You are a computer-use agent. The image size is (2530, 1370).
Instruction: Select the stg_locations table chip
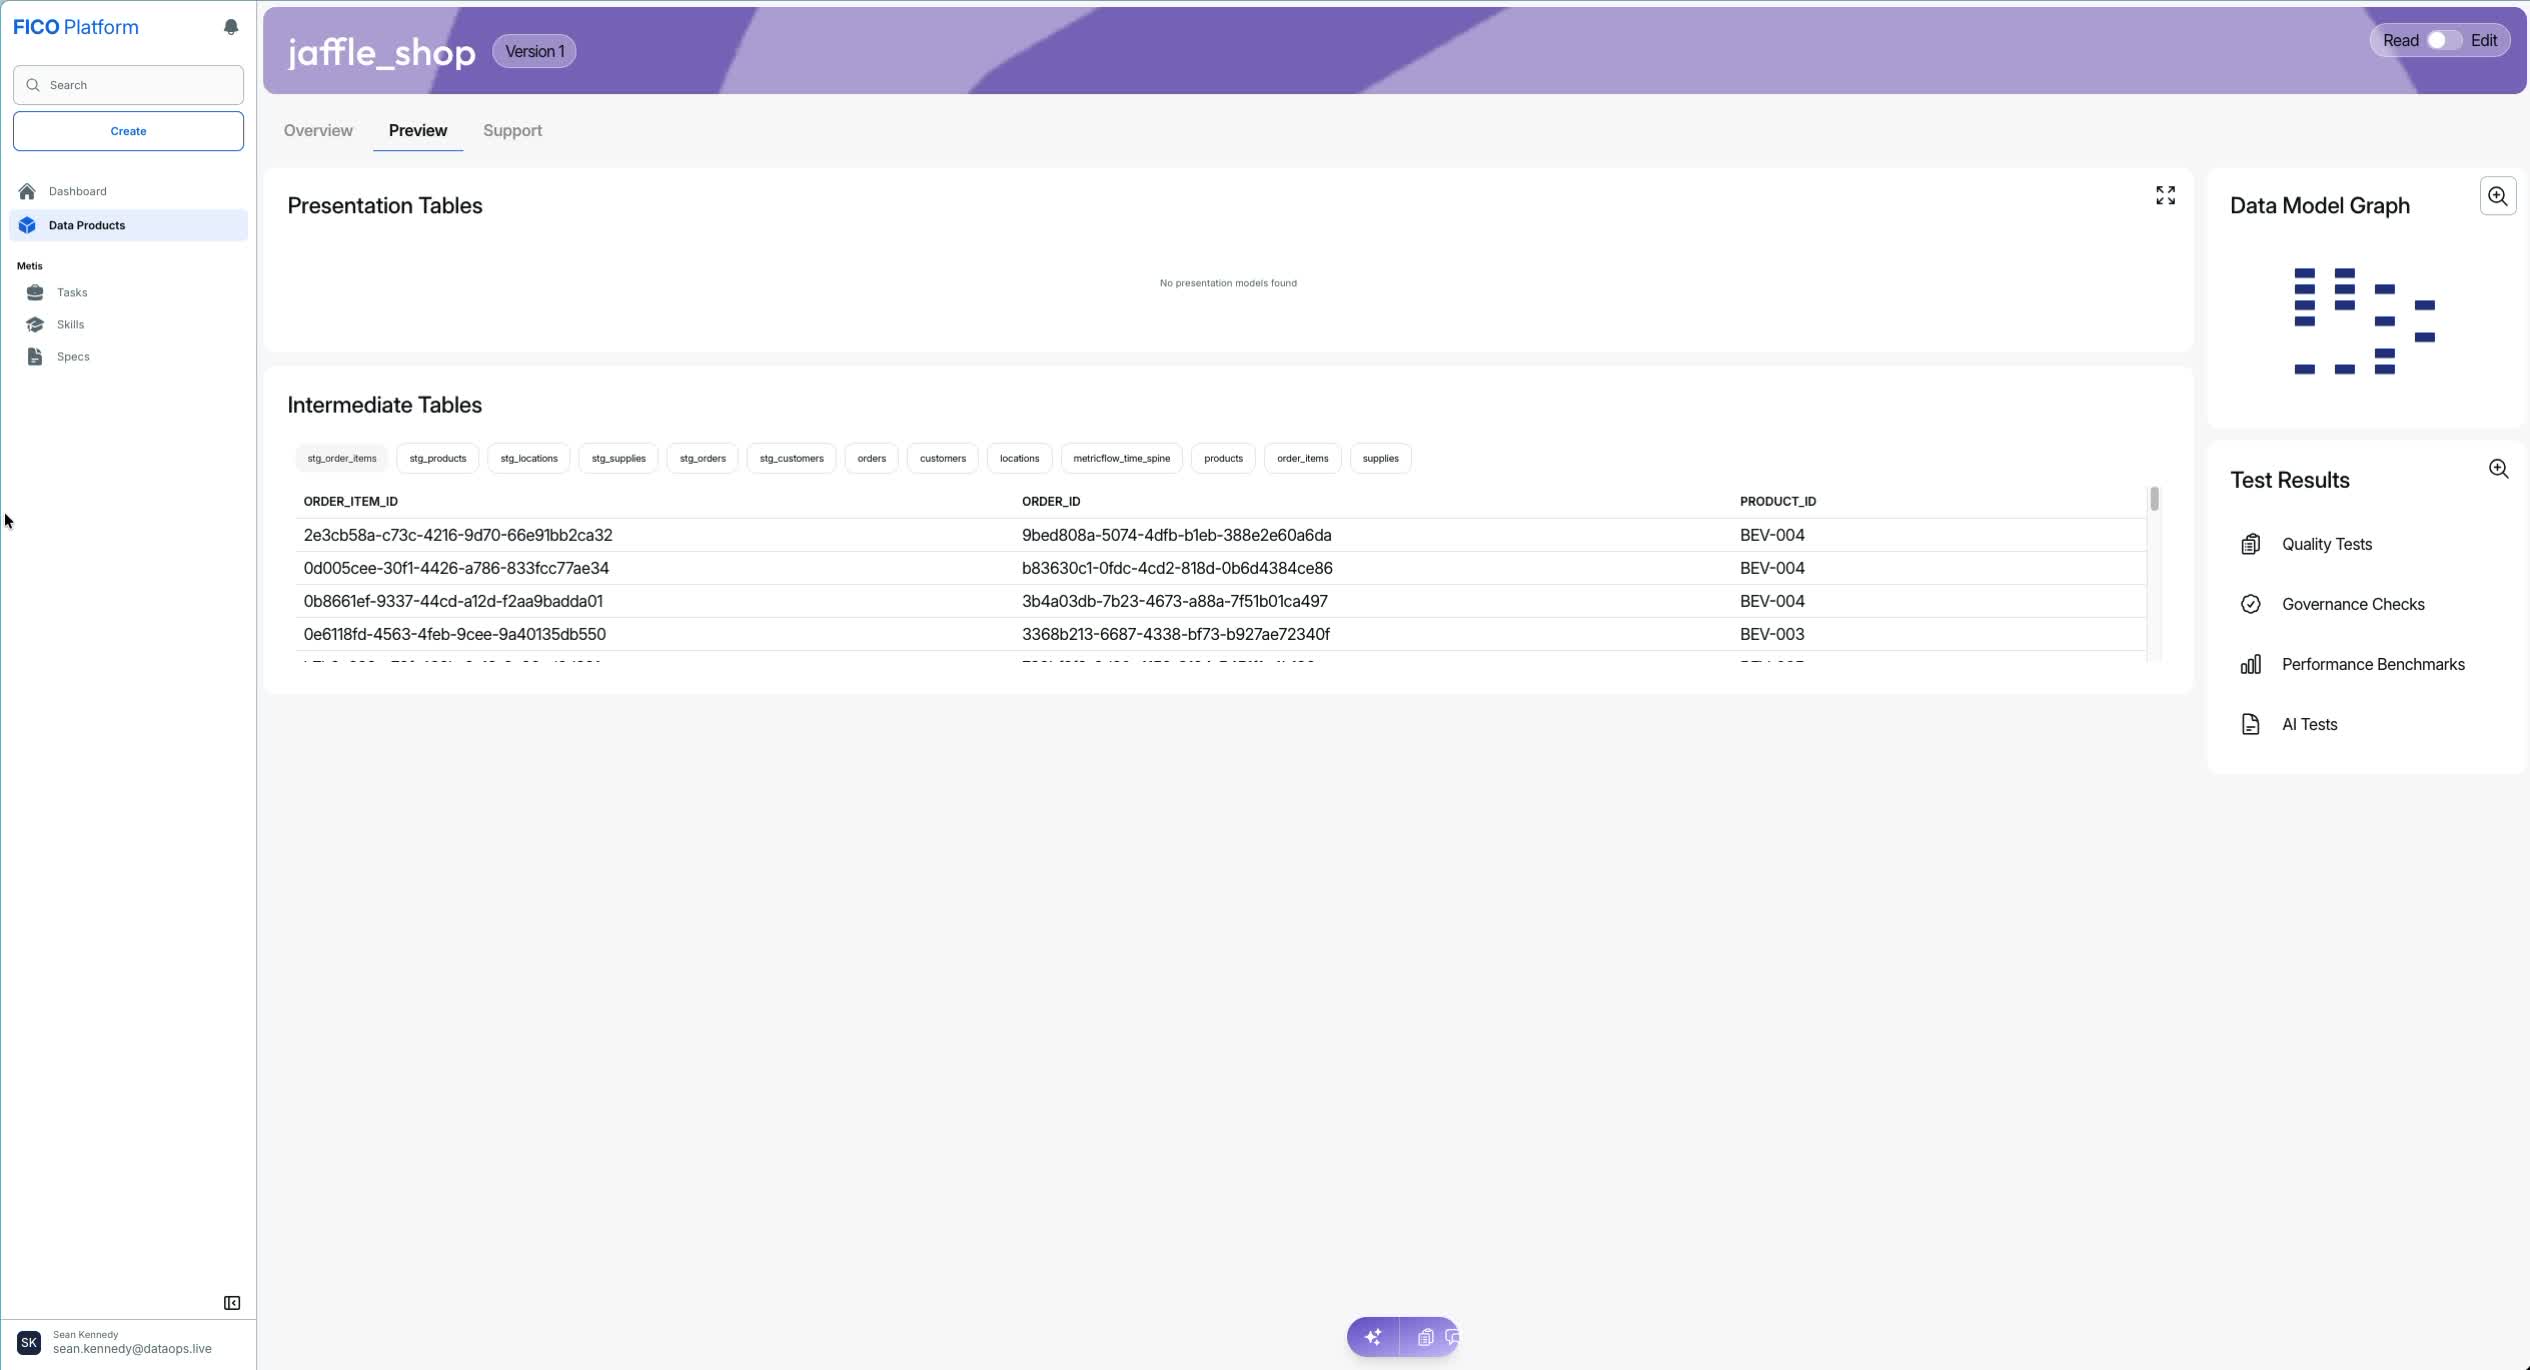click(529, 458)
